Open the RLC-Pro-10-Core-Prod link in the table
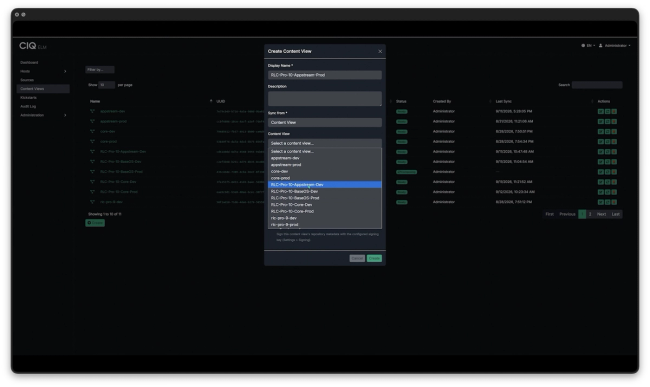This screenshot has width=650, height=387. [119, 192]
